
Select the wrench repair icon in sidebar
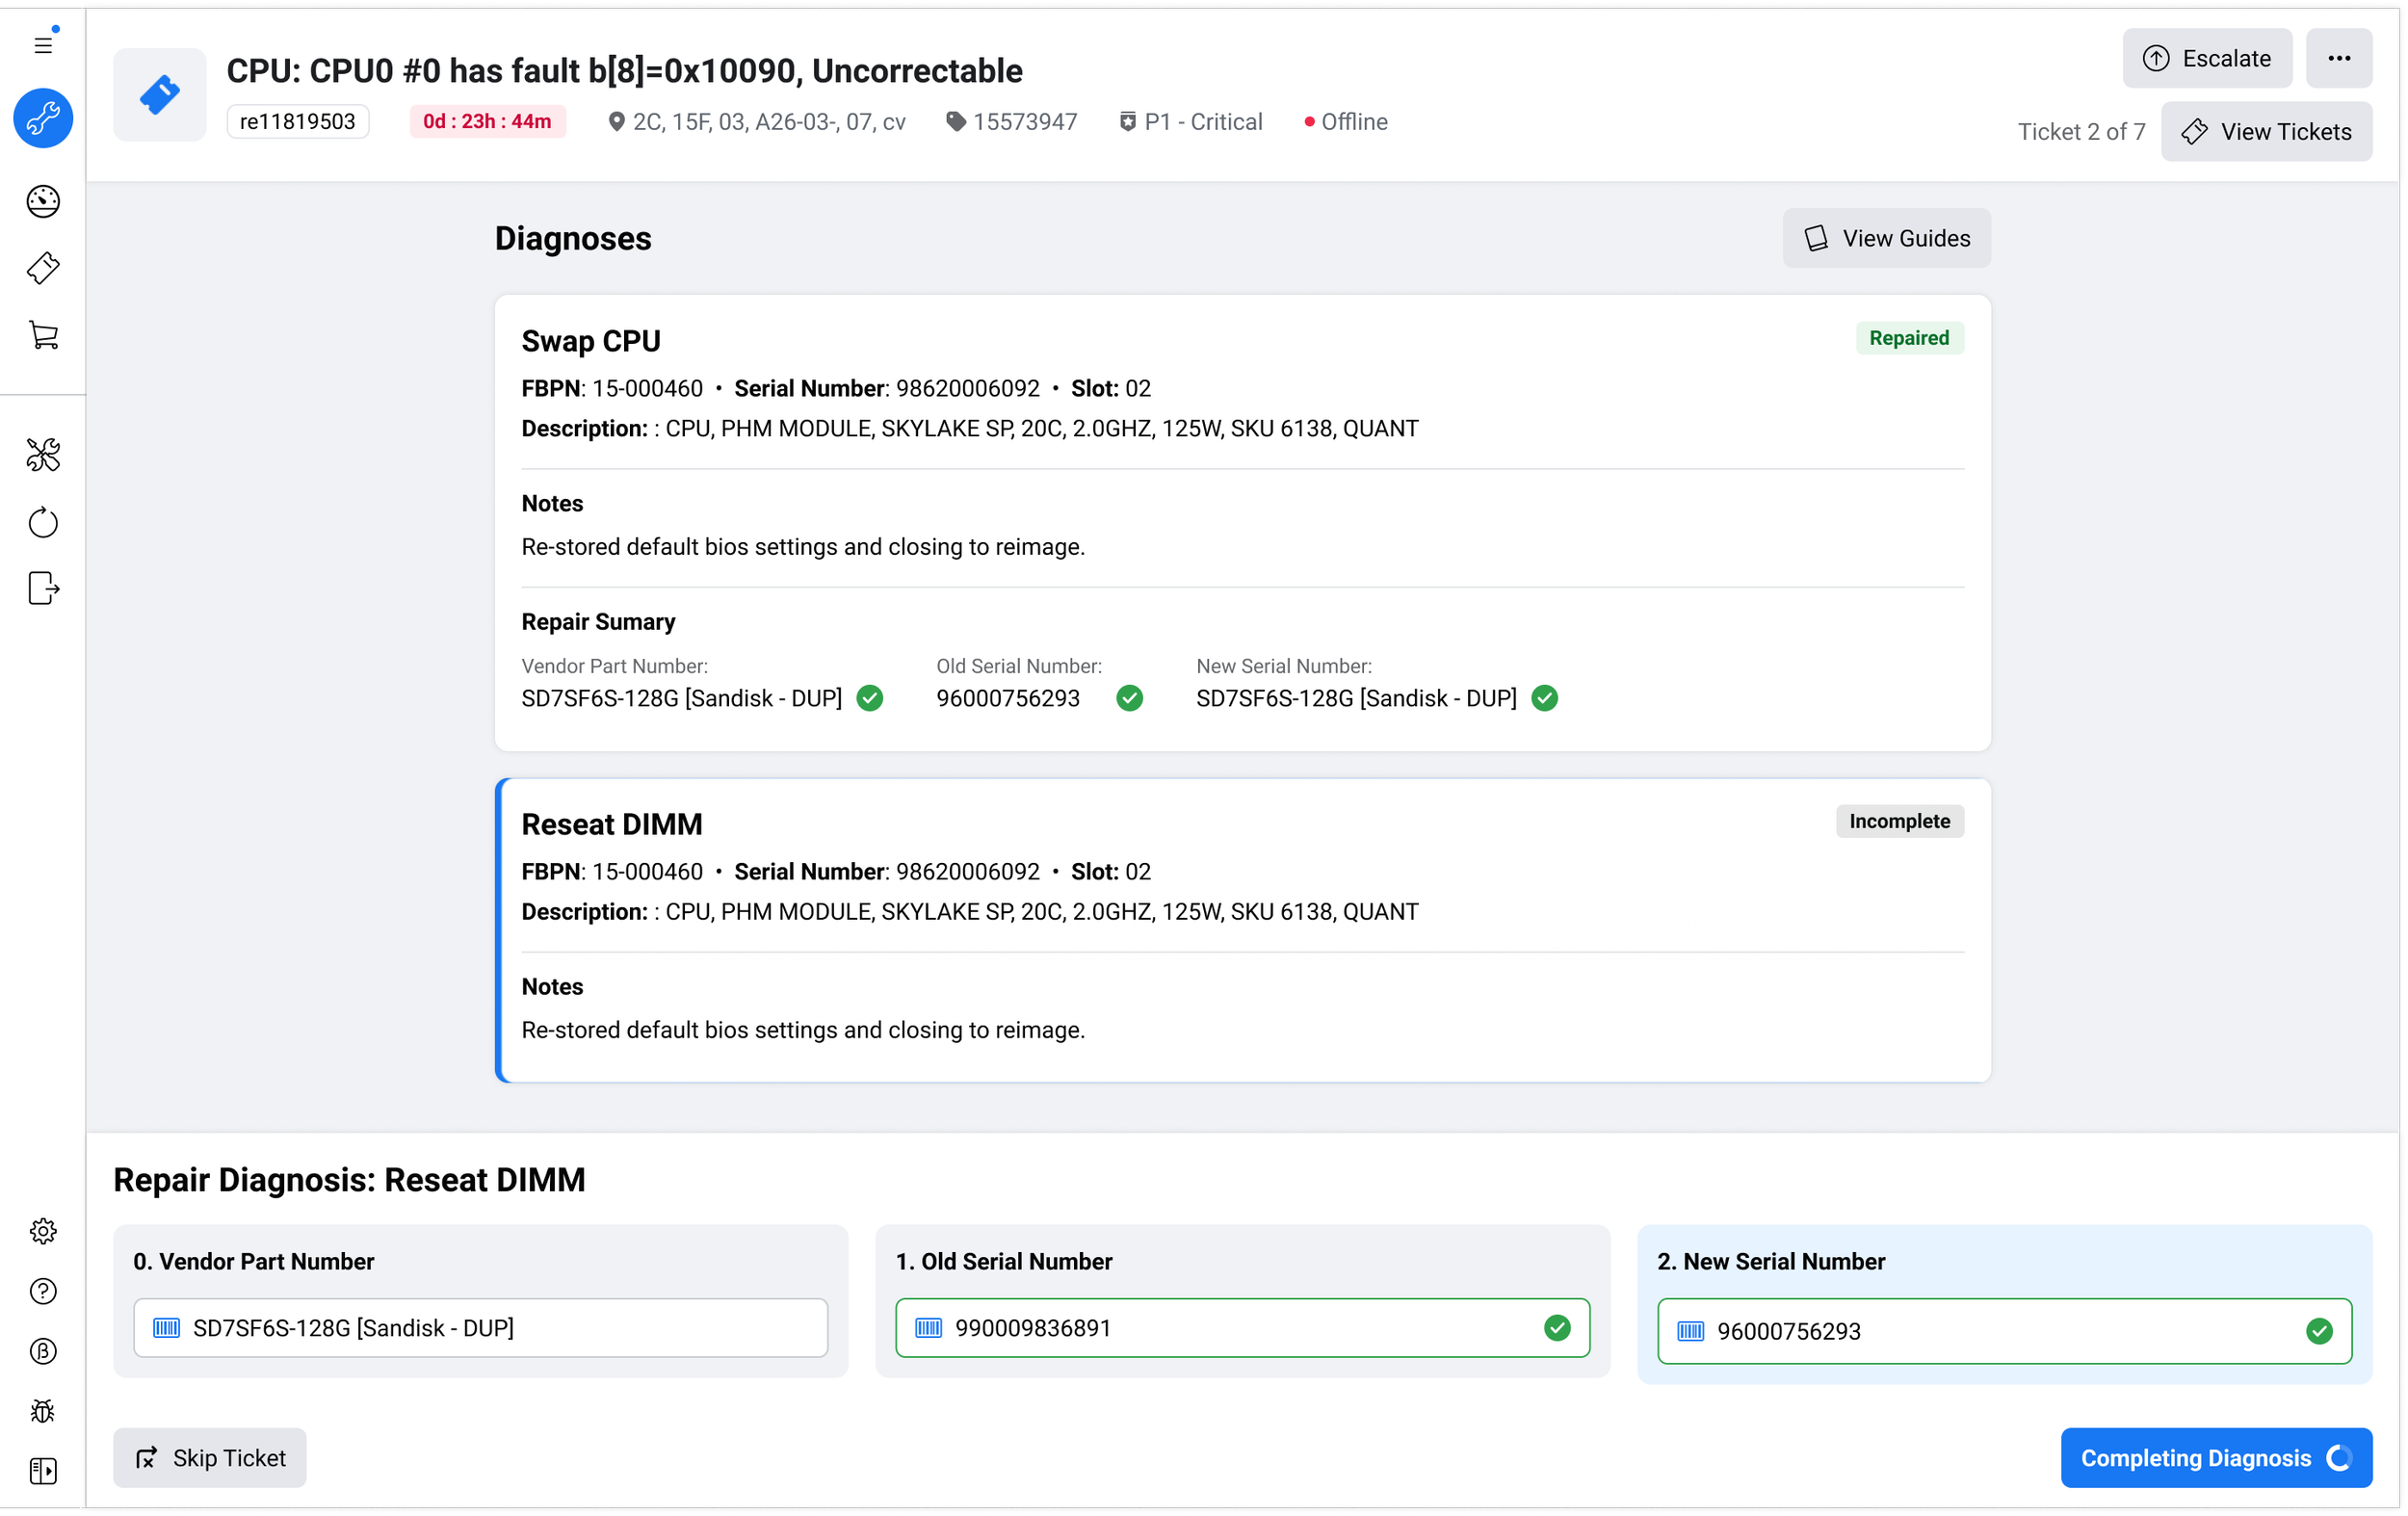coord(43,119)
